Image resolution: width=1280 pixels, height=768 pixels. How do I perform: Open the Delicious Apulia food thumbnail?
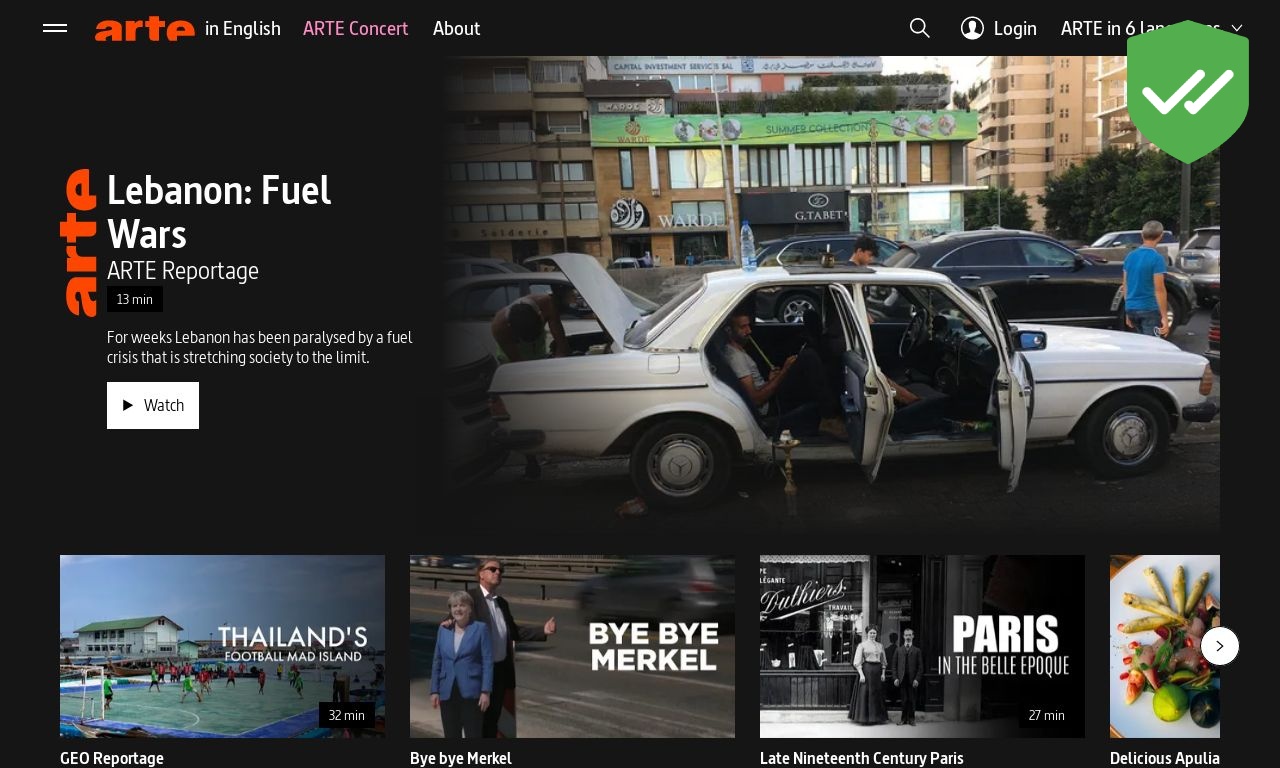(x=1165, y=646)
